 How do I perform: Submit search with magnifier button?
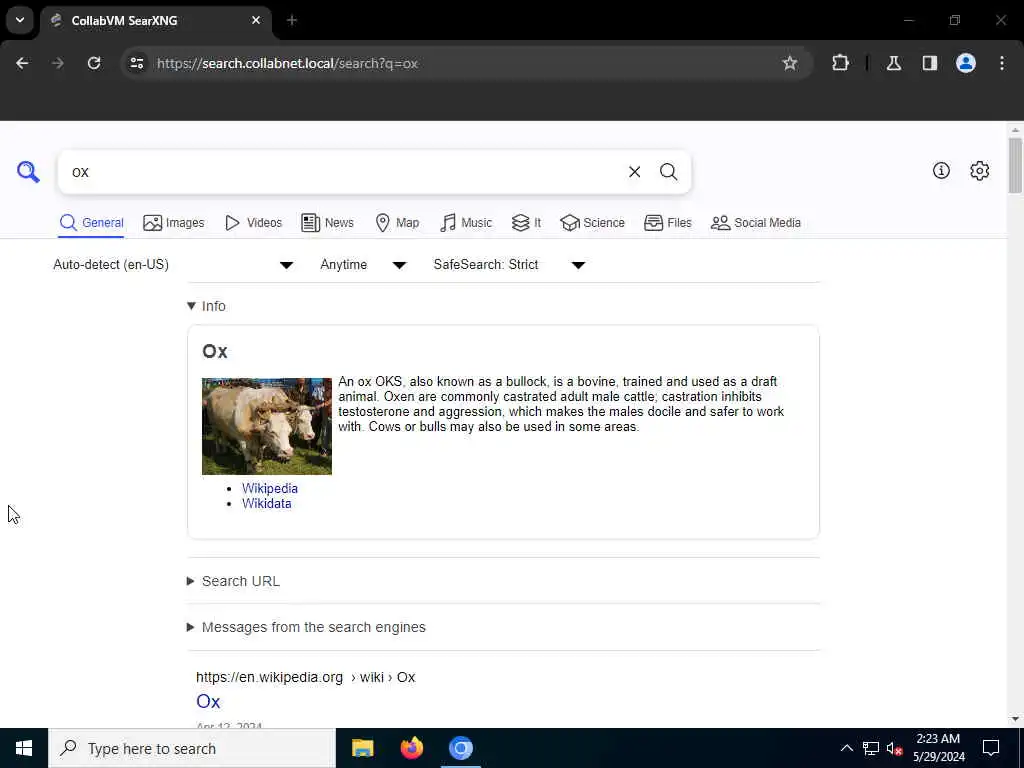(x=668, y=172)
